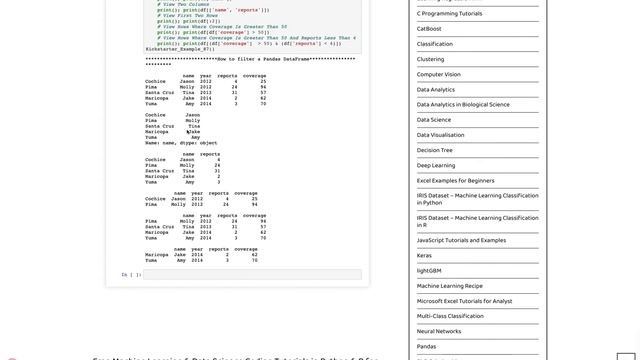The height and width of the screenshot is (360, 640).
Task: Open Excel Examples for Beginners
Action: (456, 180)
